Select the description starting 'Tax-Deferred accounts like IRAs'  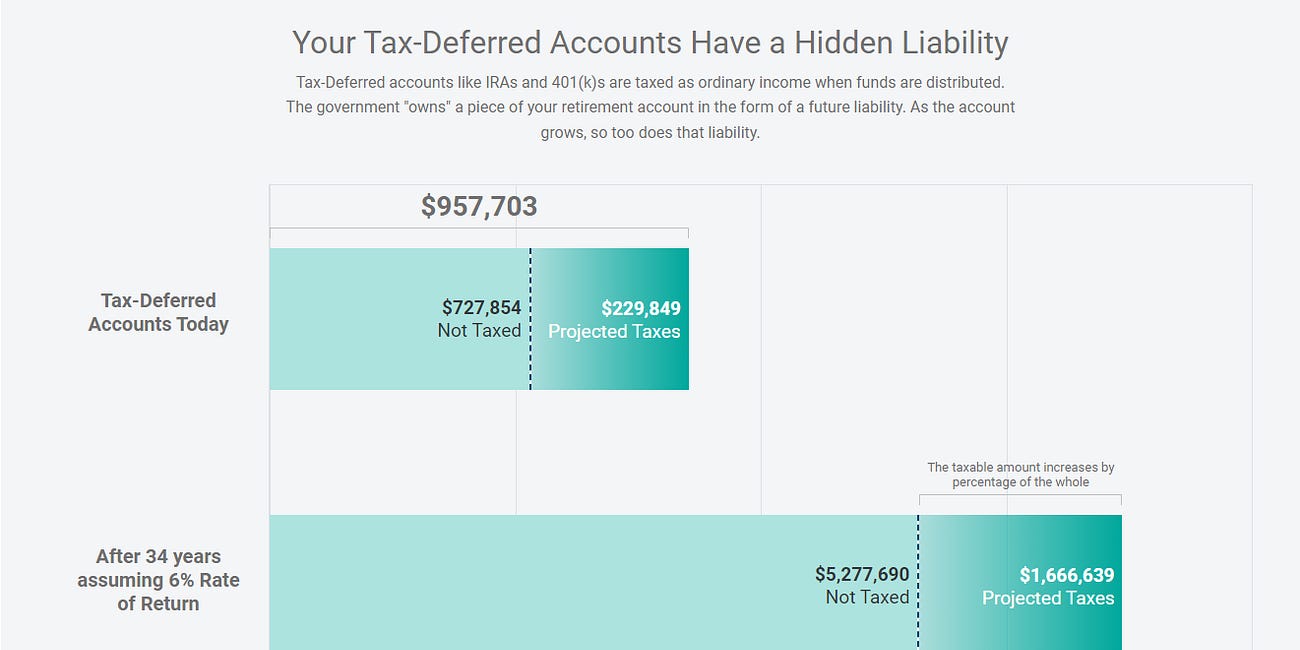pyautogui.click(x=650, y=107)
